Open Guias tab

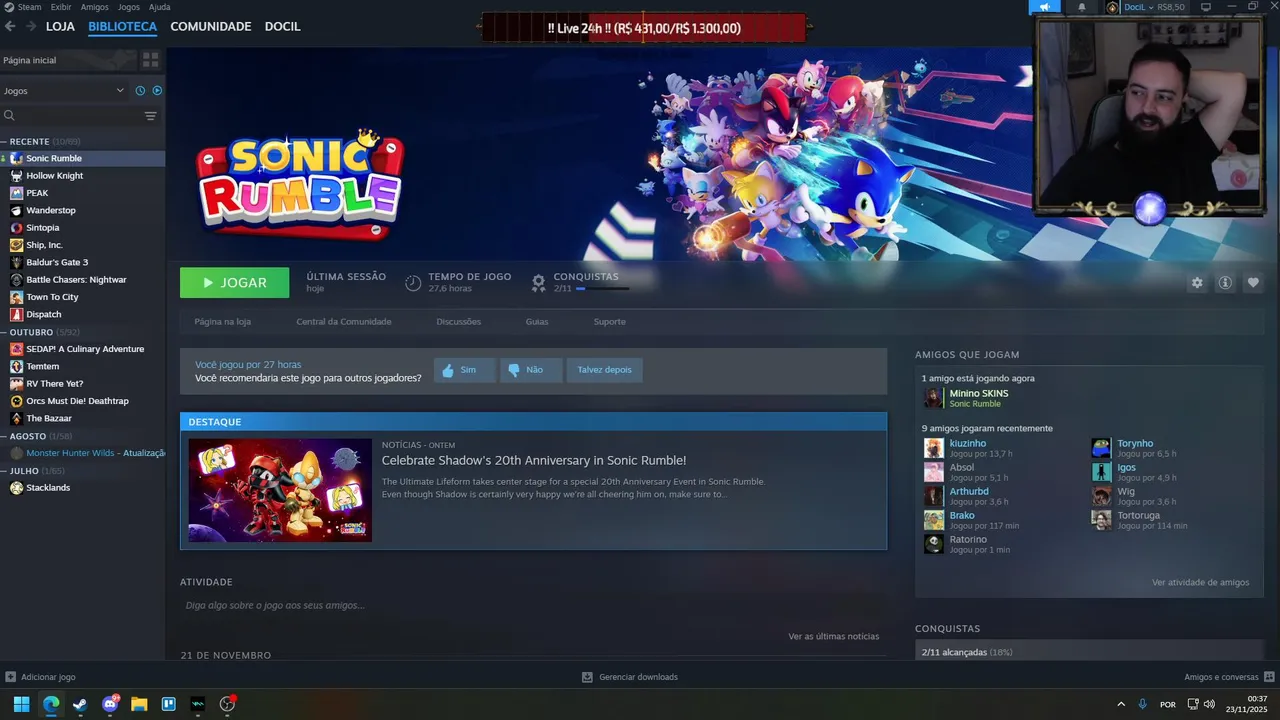click(537, 322)
